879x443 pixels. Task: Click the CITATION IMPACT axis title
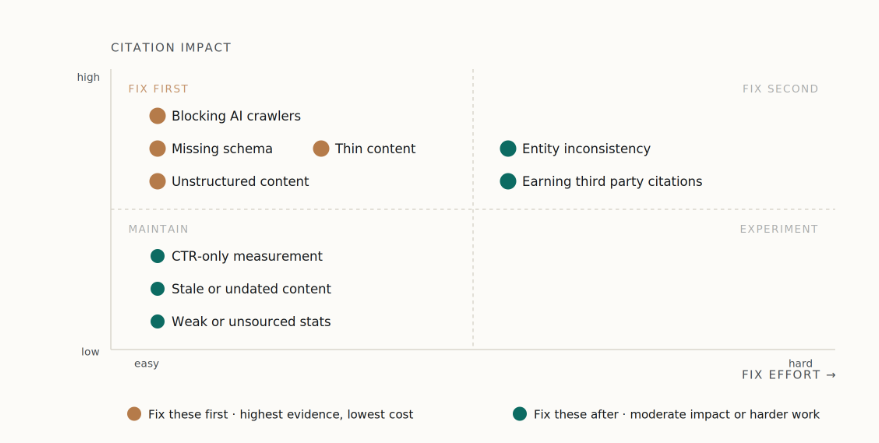[171, 48]
